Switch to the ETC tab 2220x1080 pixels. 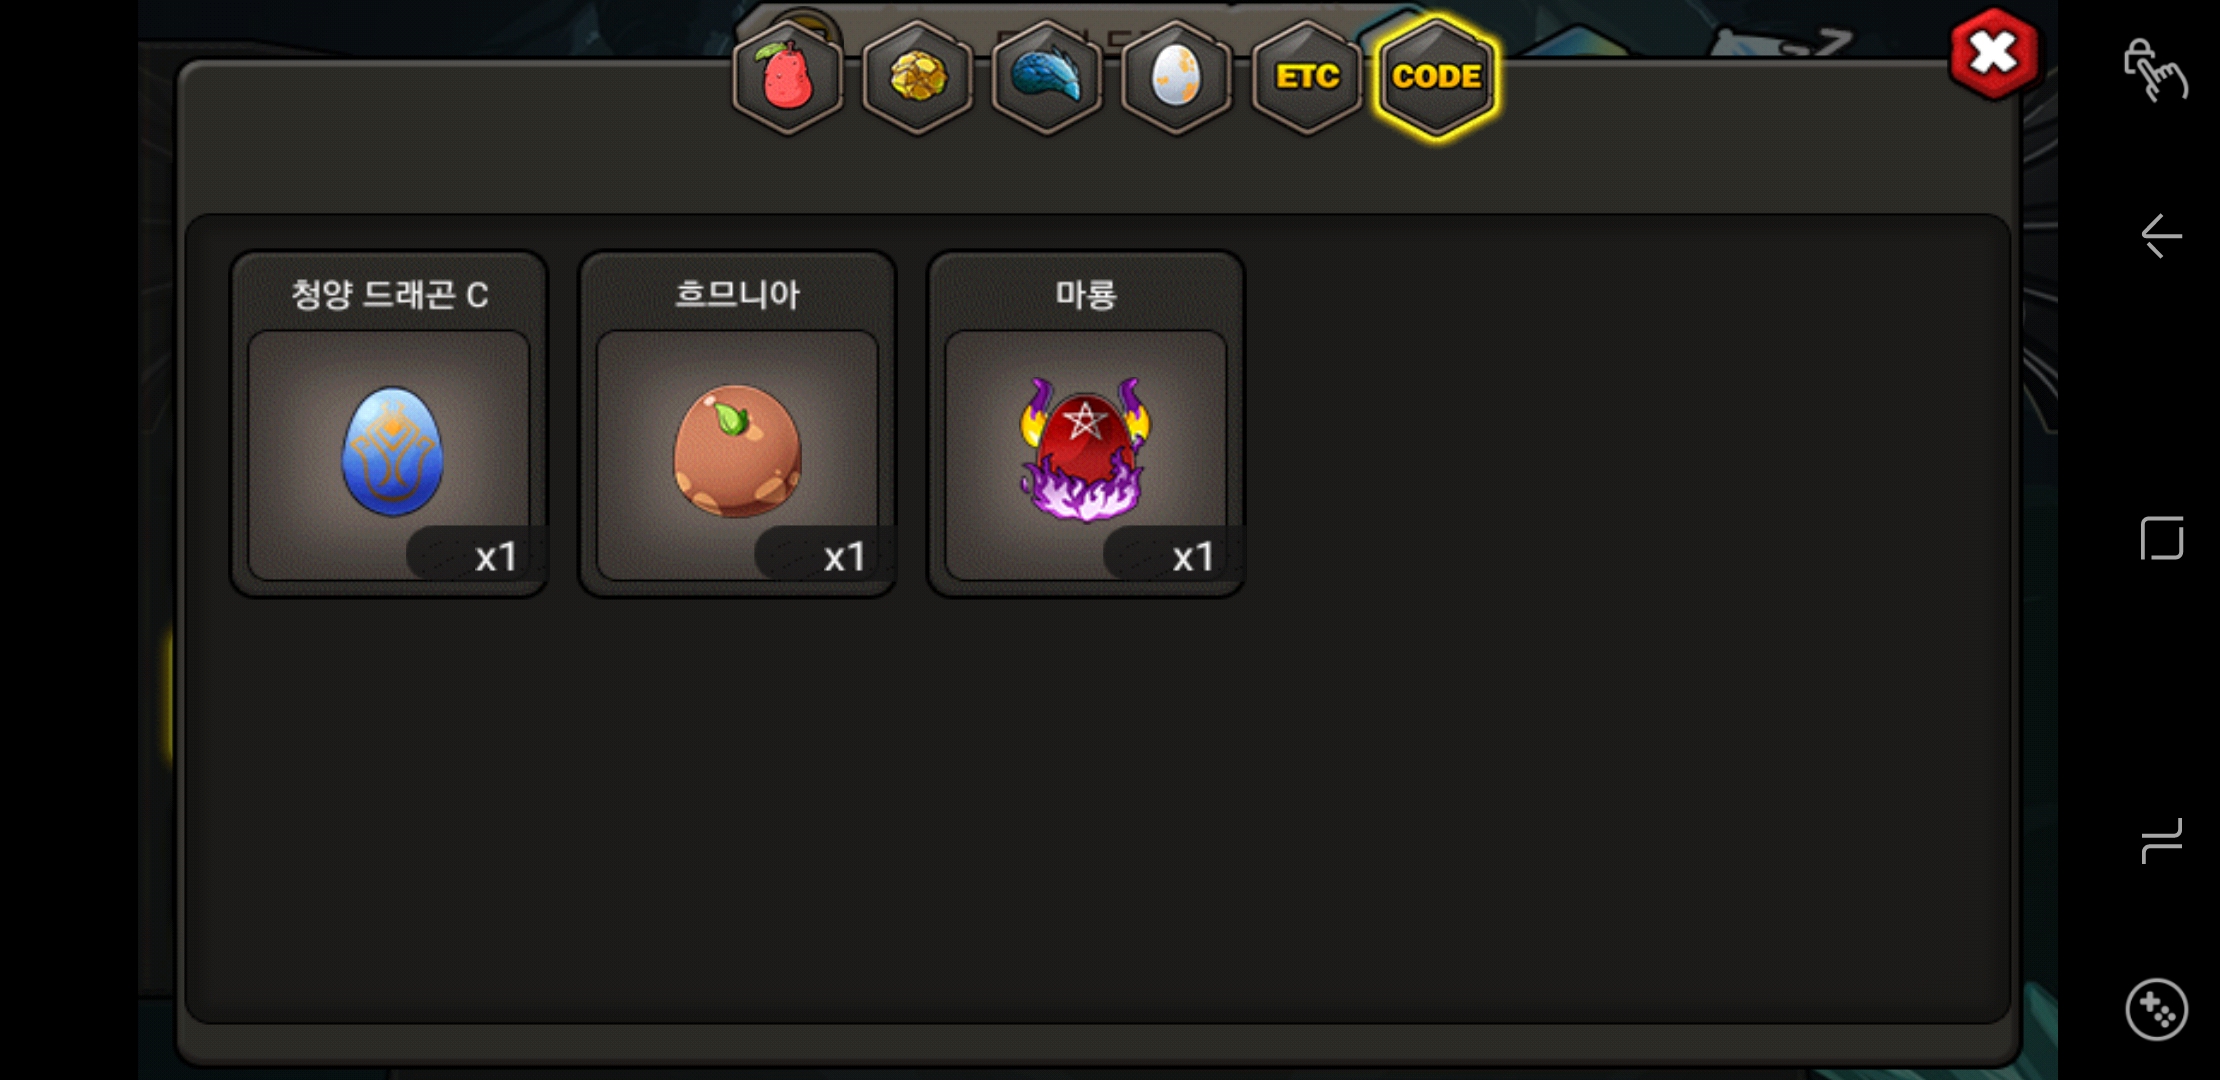pyautogui.click(x=1307, y=77)
